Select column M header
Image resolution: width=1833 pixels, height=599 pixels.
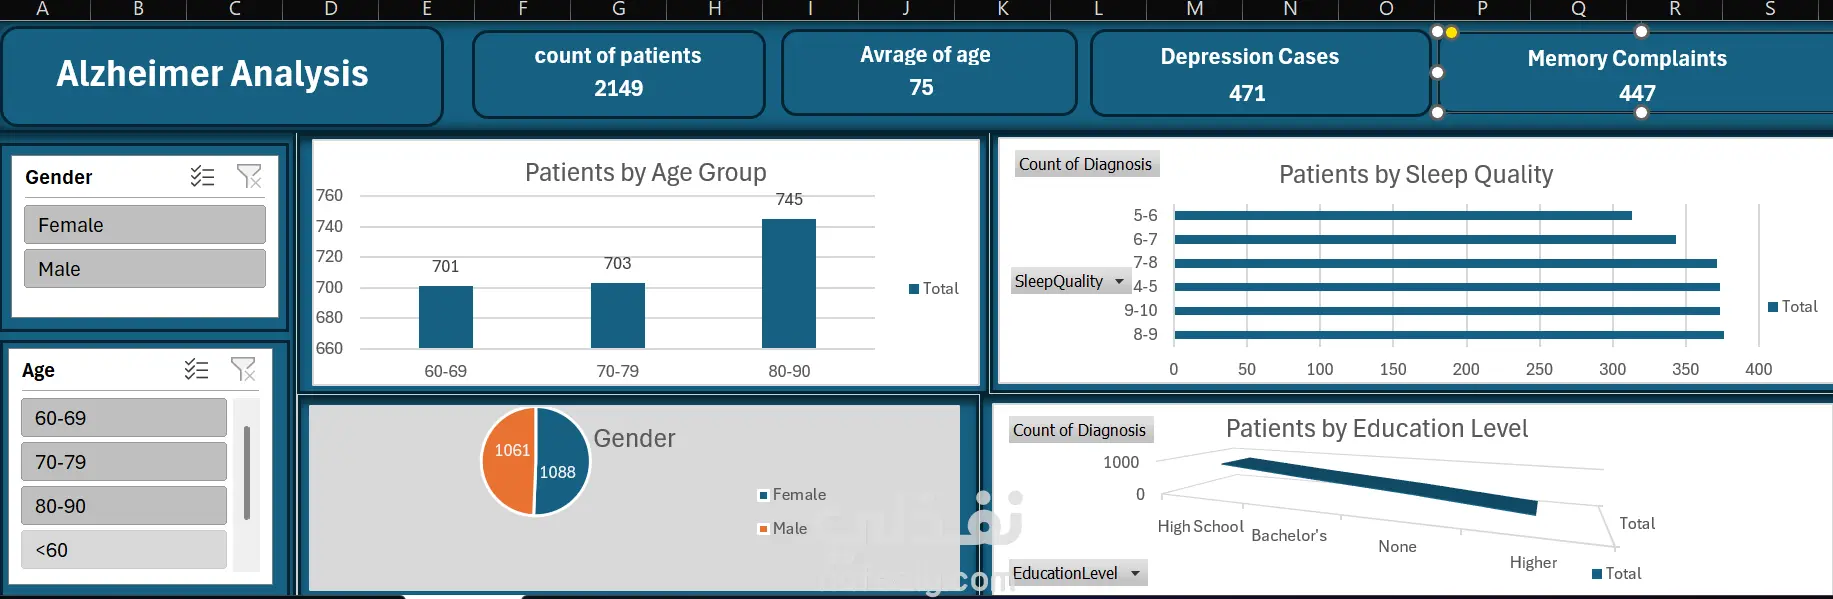tap(1195, 9)
